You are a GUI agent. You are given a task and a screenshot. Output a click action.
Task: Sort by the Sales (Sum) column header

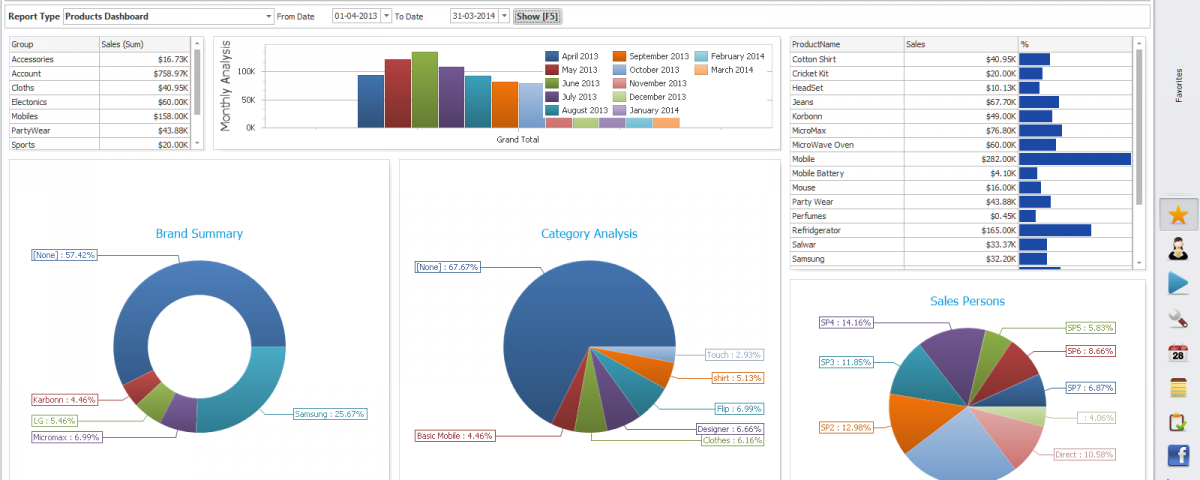pos(144,44)
